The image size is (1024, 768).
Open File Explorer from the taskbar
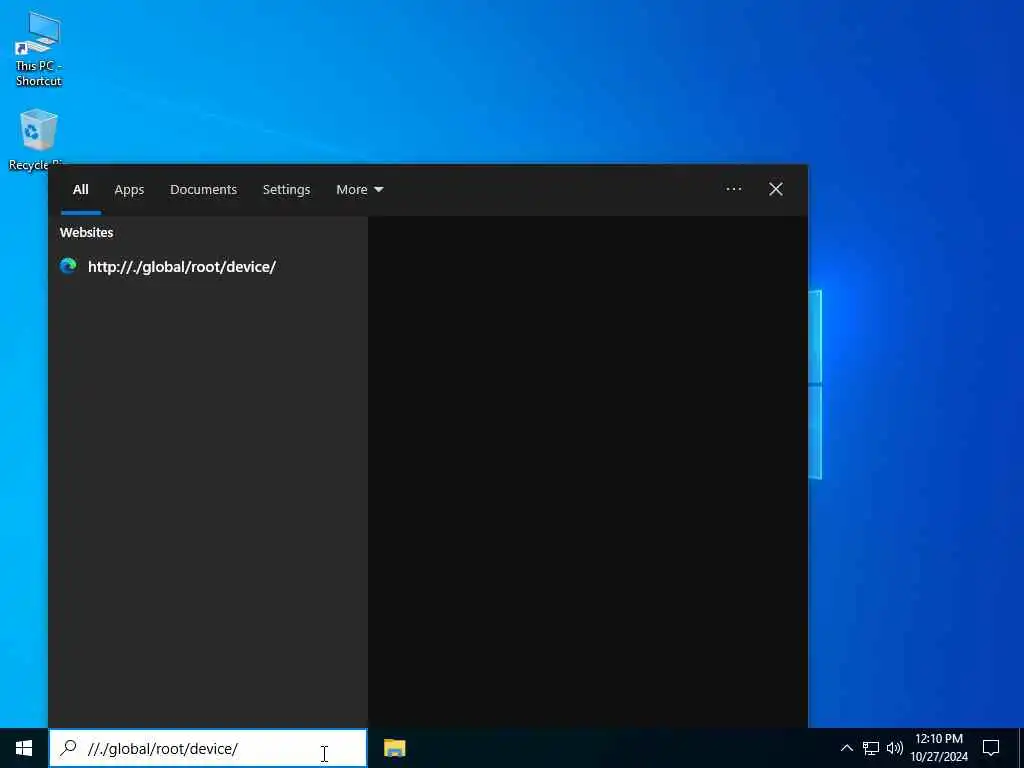(394, 748)
